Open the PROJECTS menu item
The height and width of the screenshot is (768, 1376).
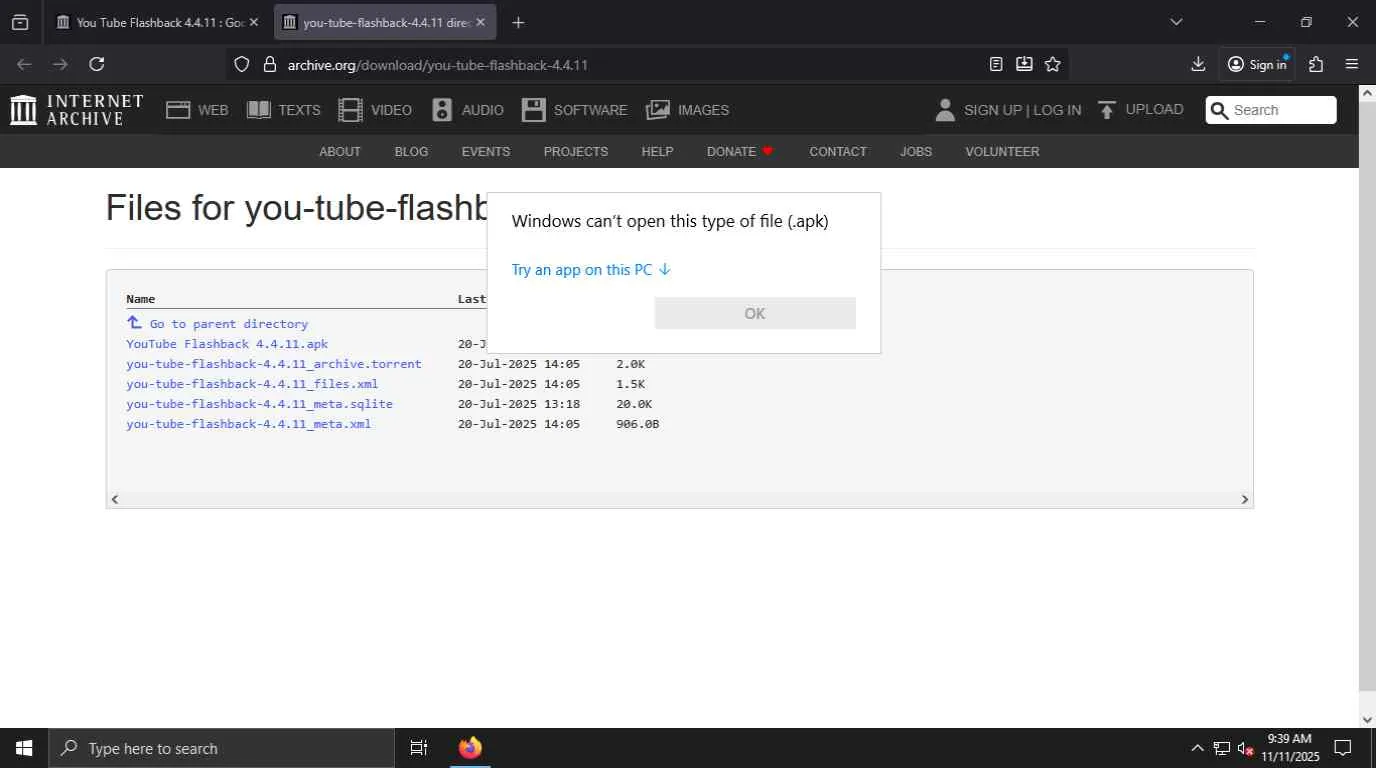pyautogui.click(x=576, y=152)
